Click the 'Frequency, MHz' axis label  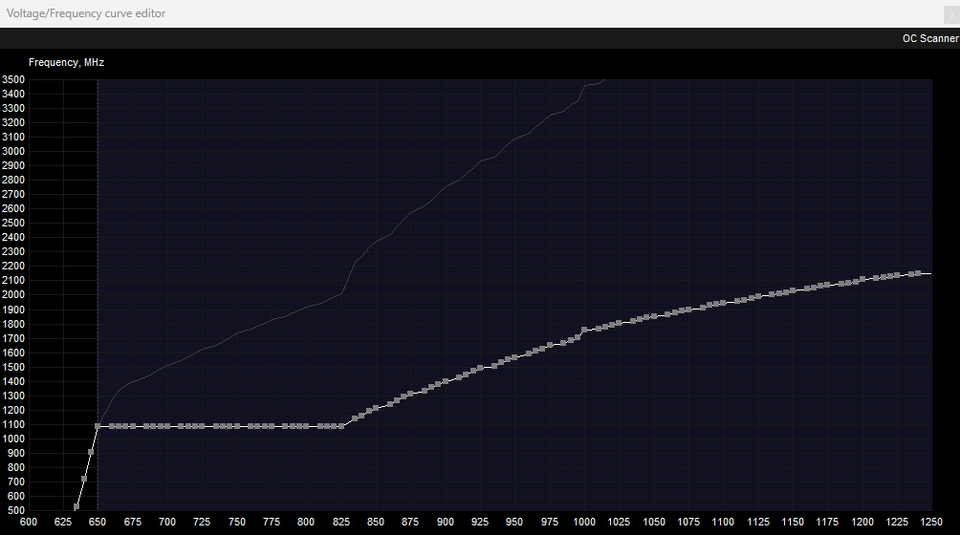pyautogui.click(x=66, y=62)
